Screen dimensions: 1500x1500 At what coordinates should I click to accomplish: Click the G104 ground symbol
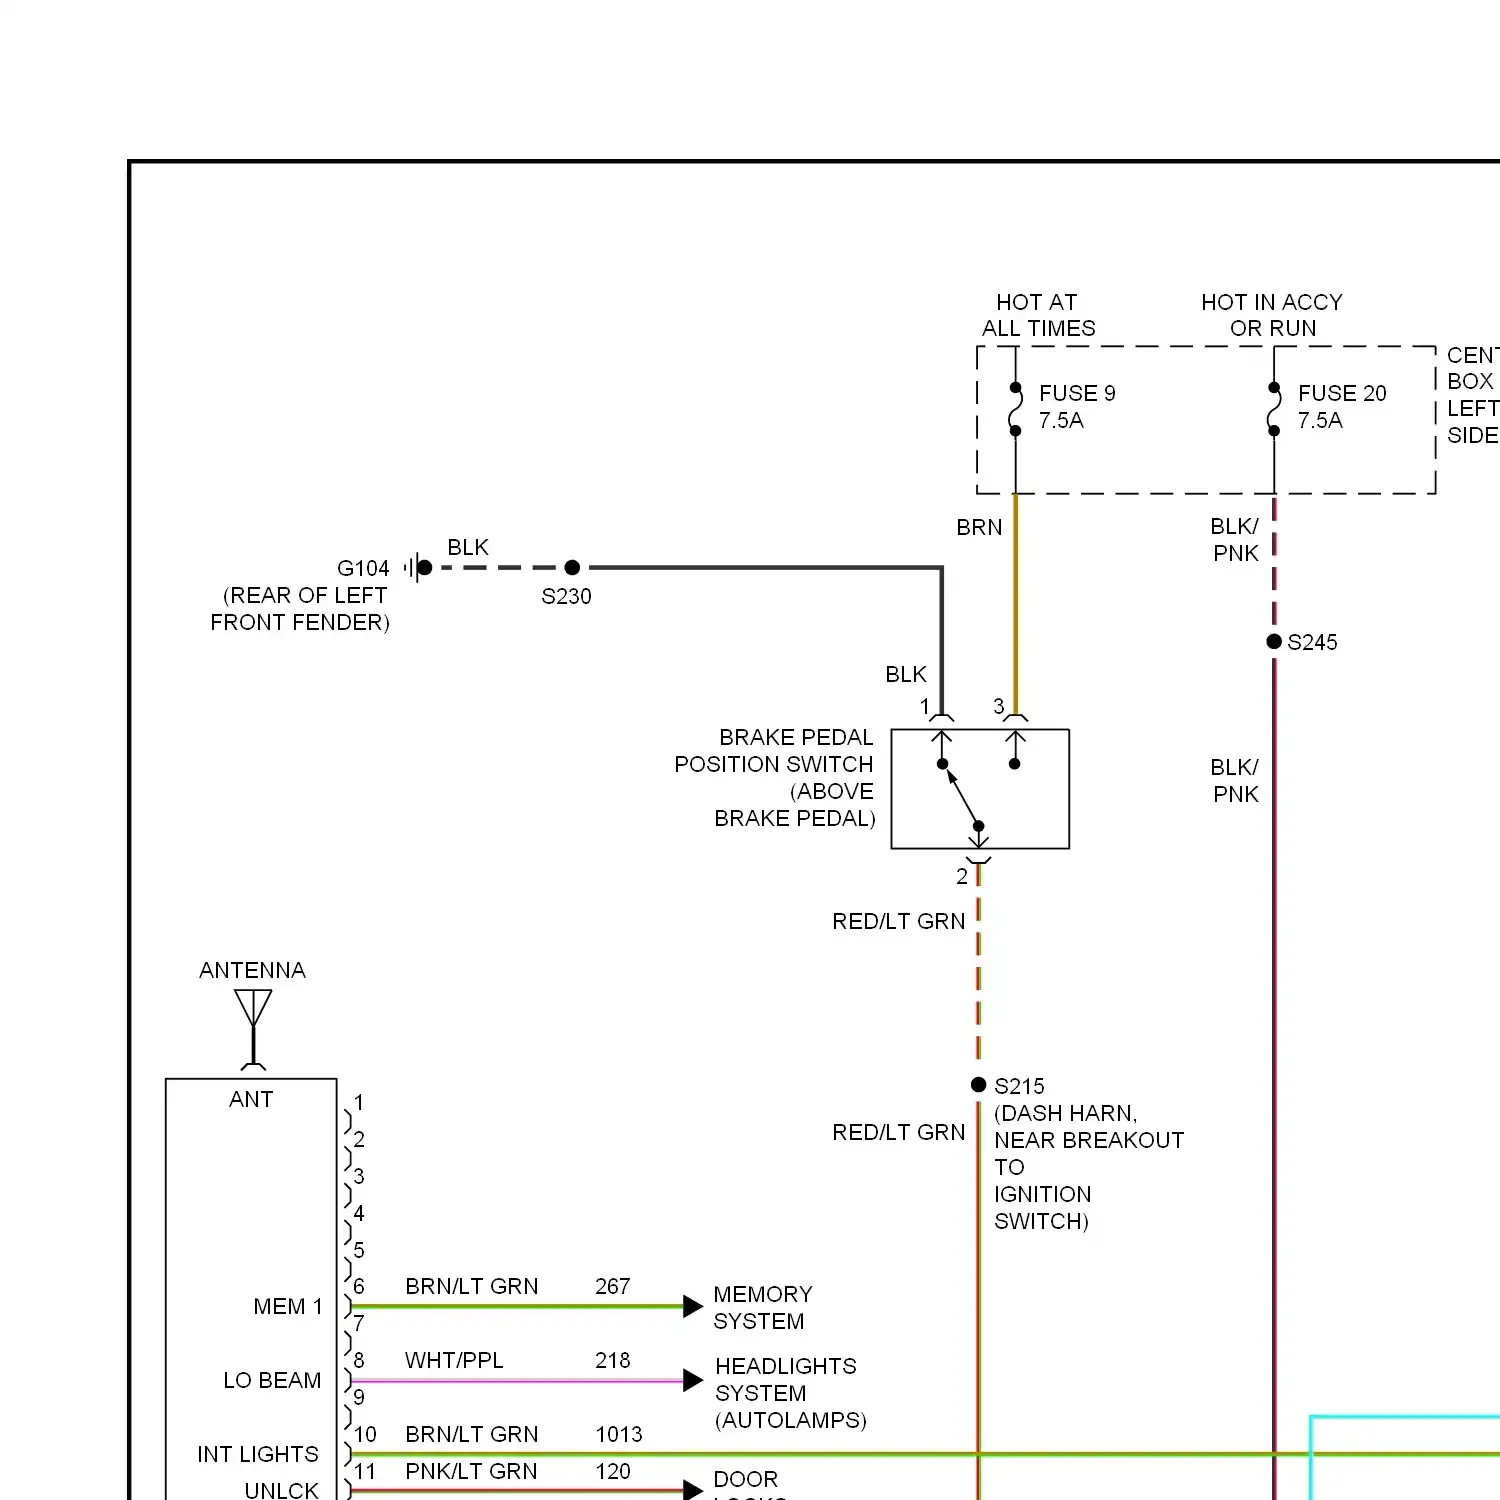[417, 568]
